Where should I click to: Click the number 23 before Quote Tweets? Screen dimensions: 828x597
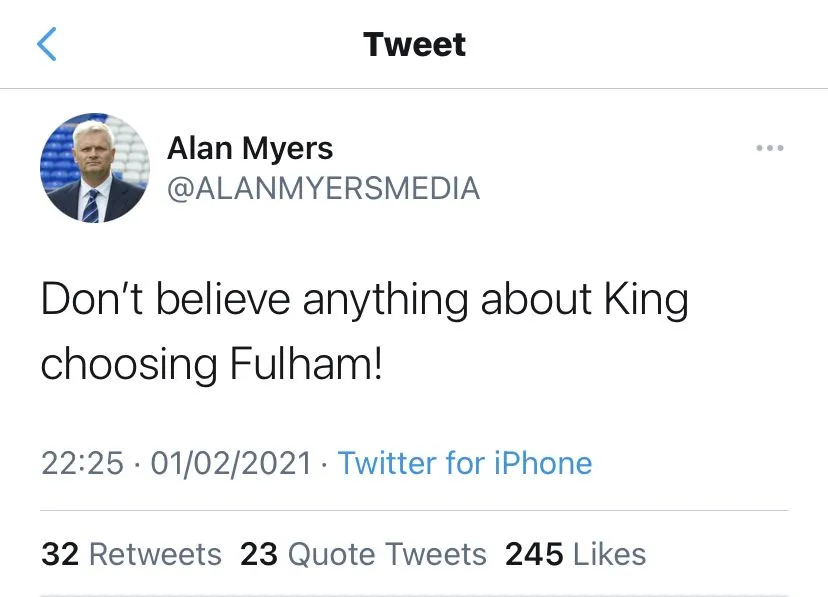click(x=259, y=554)
